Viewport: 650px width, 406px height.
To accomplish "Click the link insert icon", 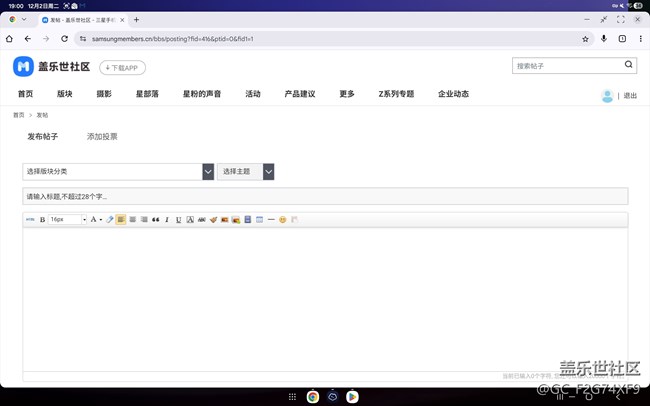I will click(109, 219).
